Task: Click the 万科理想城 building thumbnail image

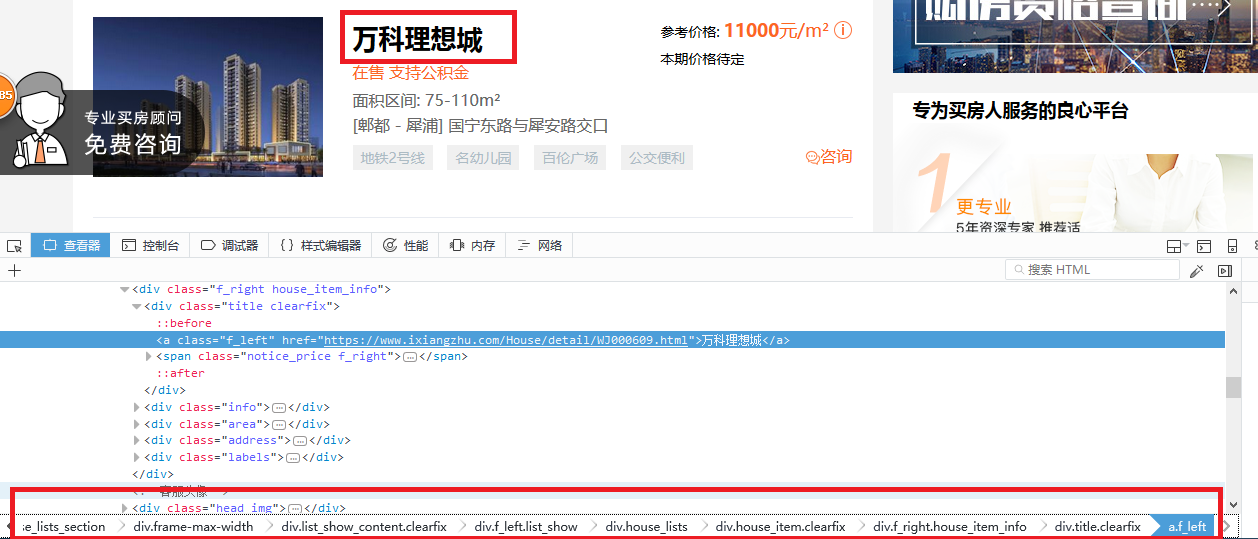Action: click(208, 97)
